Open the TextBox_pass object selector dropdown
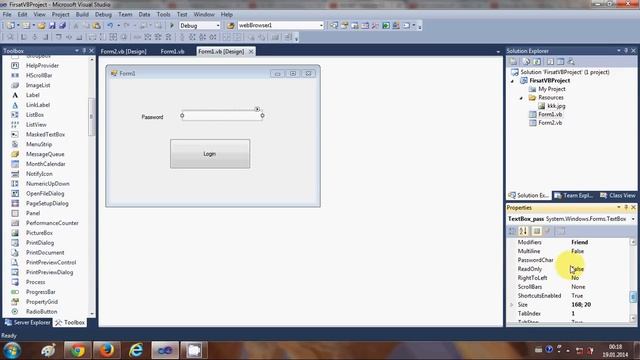 633,219
